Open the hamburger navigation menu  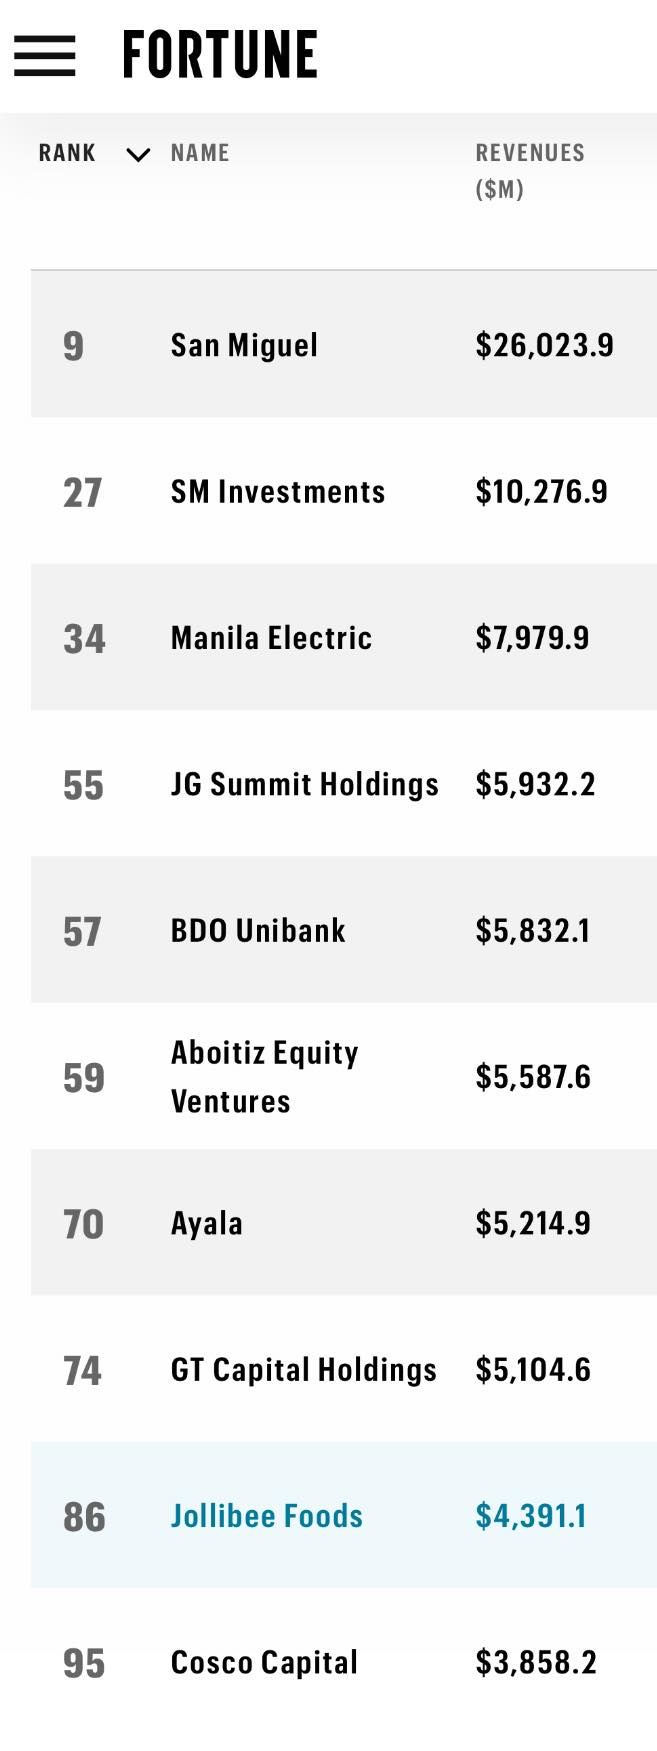(x=45, y=56)
